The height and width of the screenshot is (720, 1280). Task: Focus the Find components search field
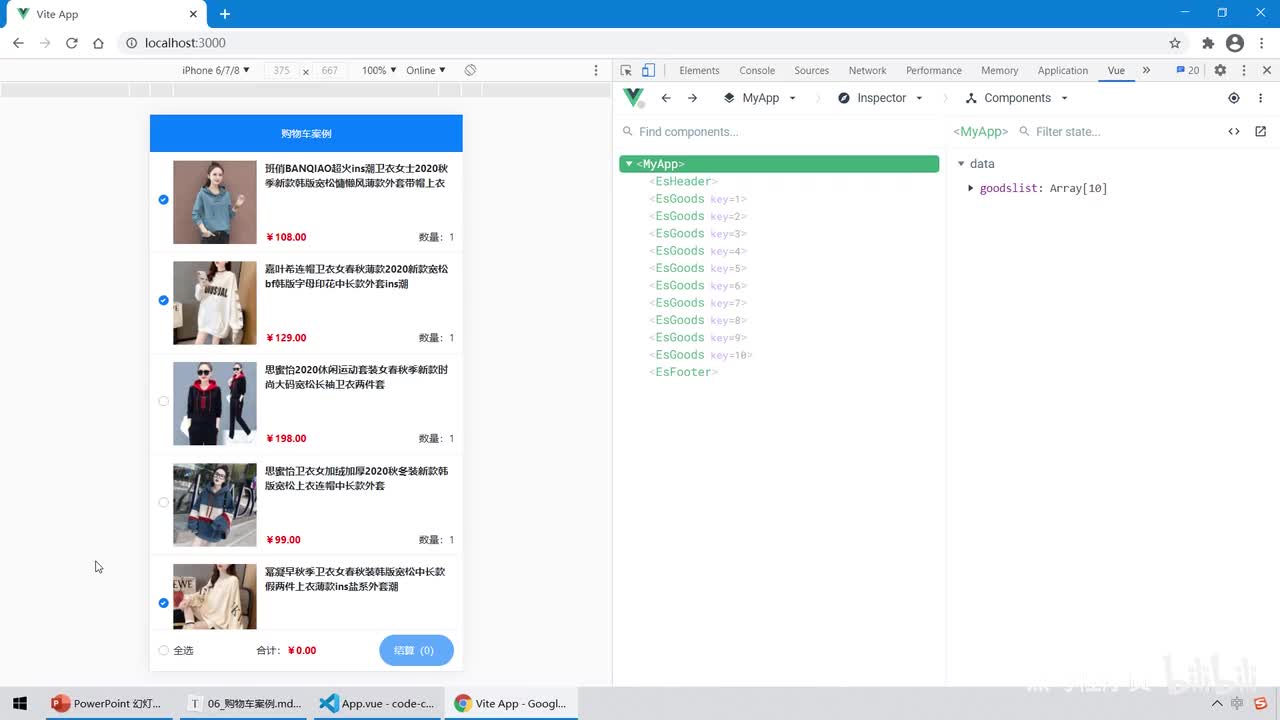point(780,132)
